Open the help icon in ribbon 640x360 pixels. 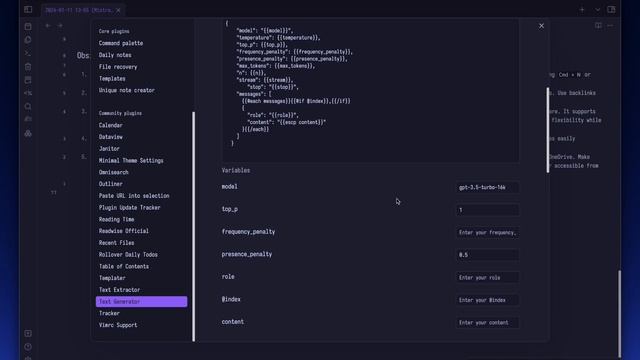(28, 347)
